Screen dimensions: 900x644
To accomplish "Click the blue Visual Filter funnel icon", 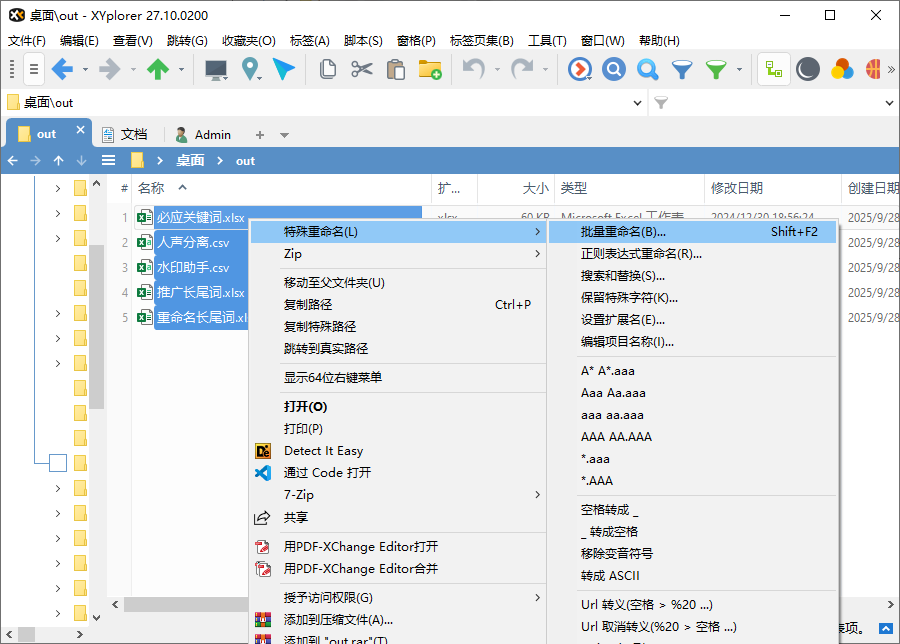I will [682, 69].
